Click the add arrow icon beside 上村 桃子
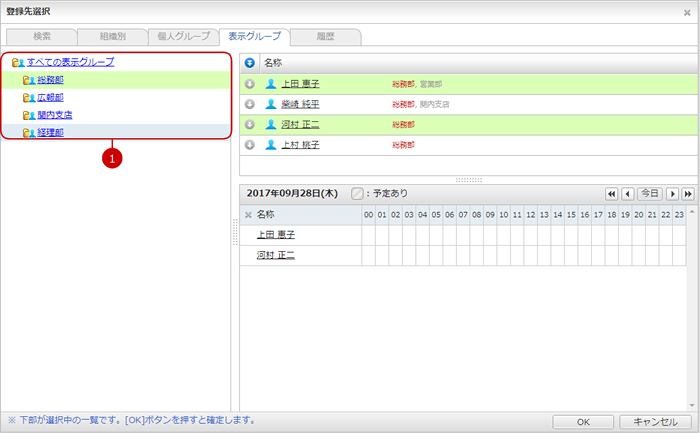The width and height of the screenshot is (700, 433). (249, 145)
